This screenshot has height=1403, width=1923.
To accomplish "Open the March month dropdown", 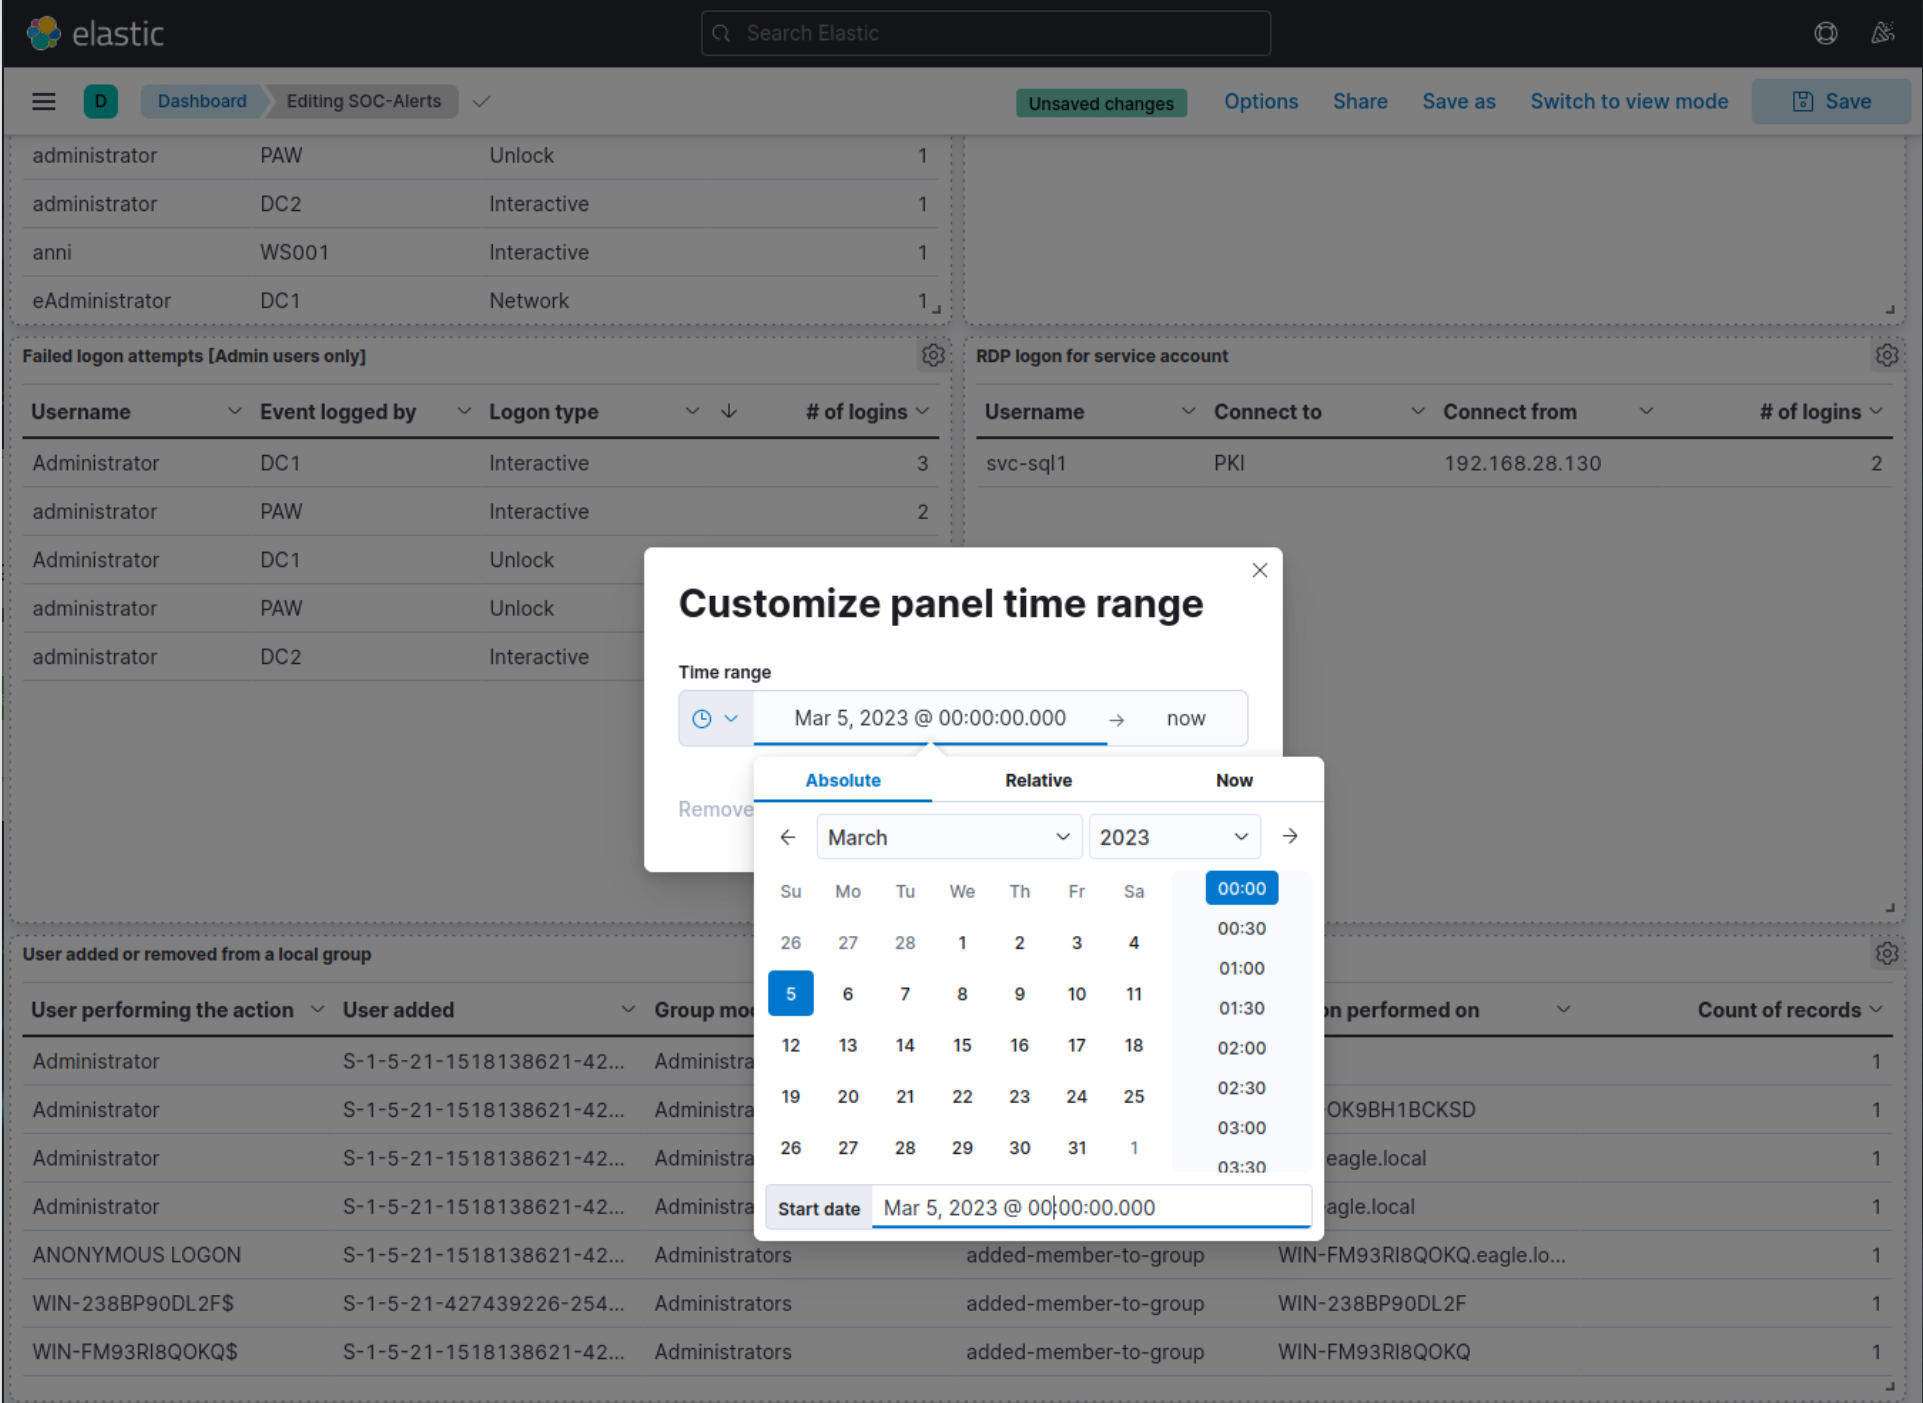I will click(x=948, y=836).
